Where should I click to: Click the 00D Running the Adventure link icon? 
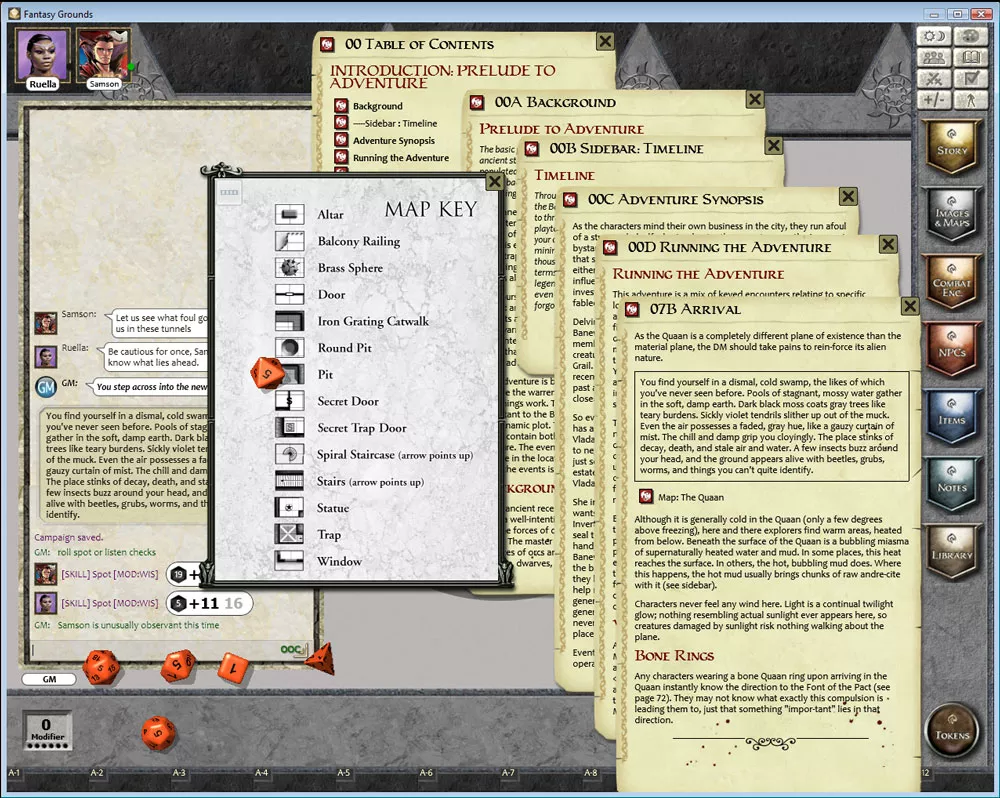coord(610,248)
